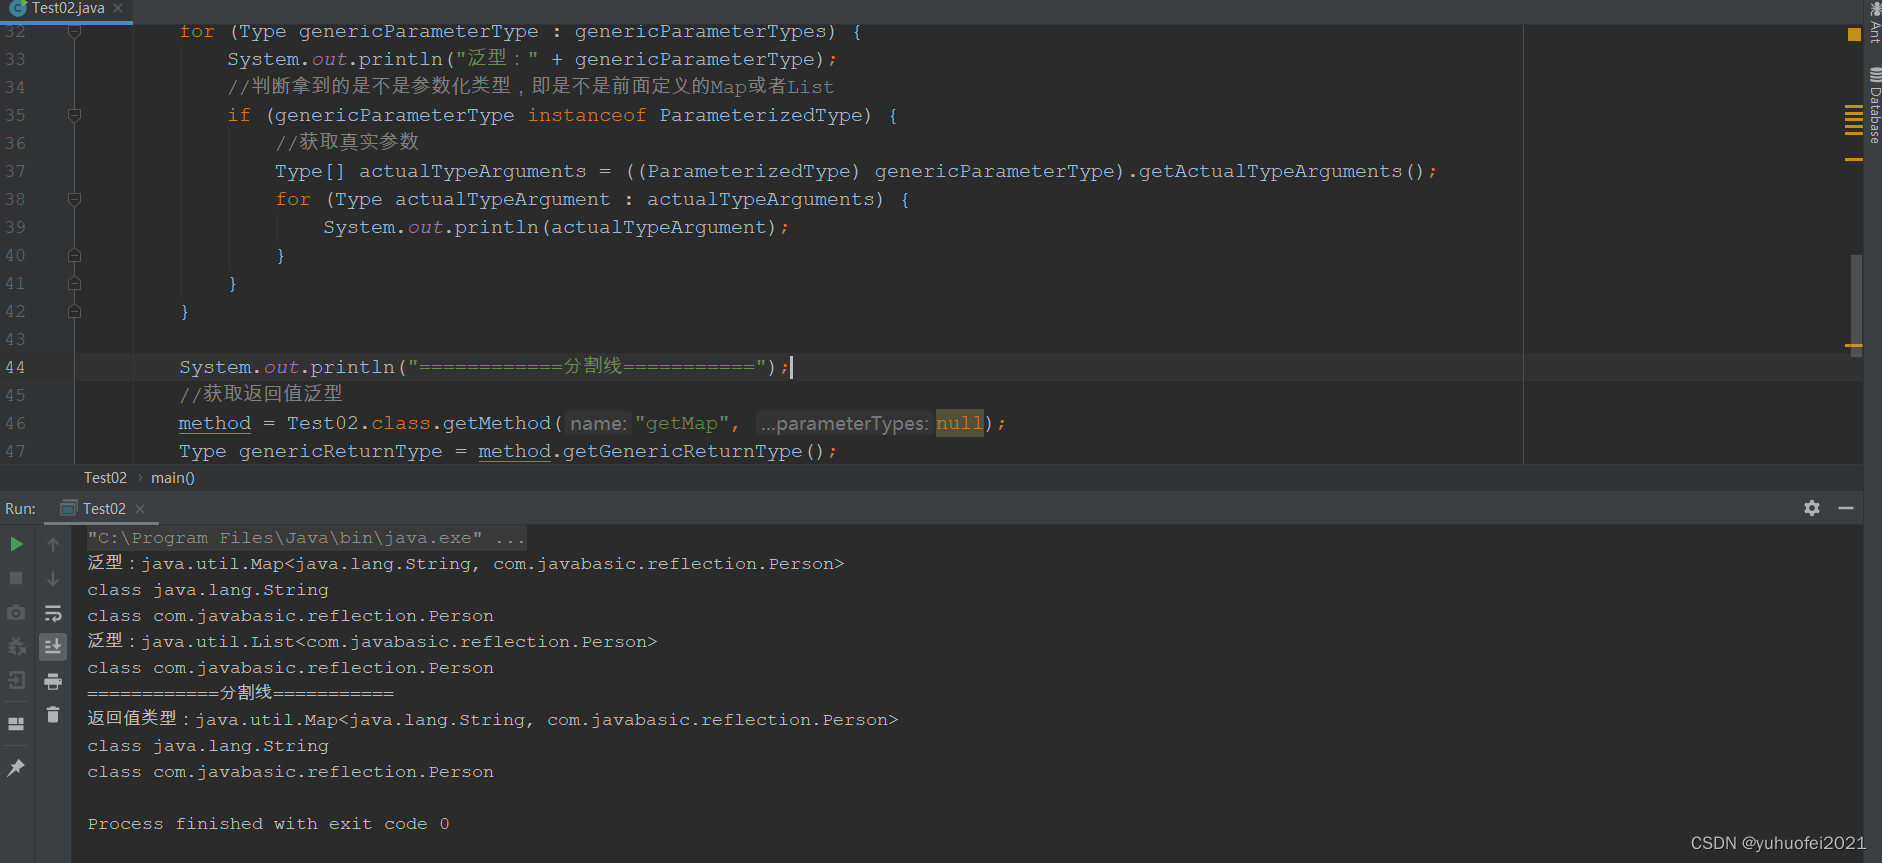Viewport: 1882px width, 863px height.
Task: Close the Test02 run tab
Action: point(140,509)
